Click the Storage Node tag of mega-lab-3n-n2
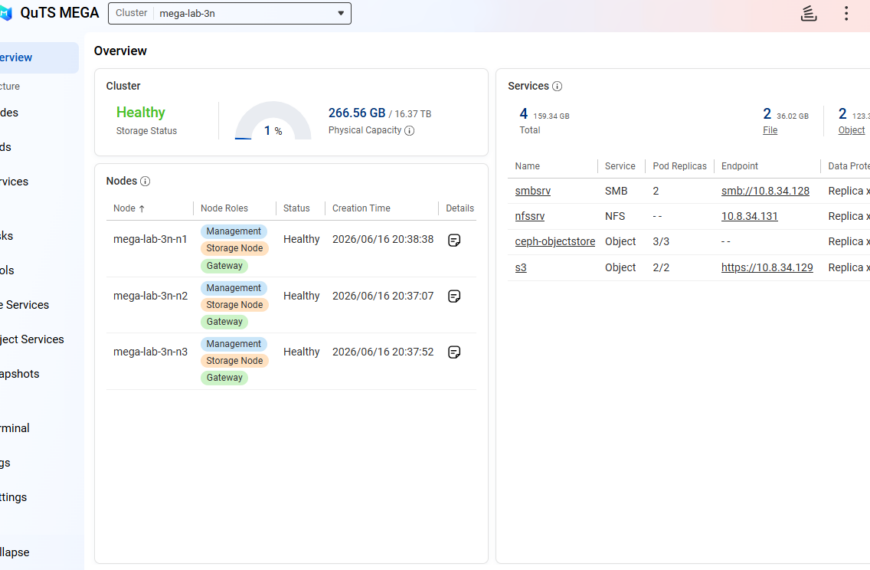 [235, 305]
